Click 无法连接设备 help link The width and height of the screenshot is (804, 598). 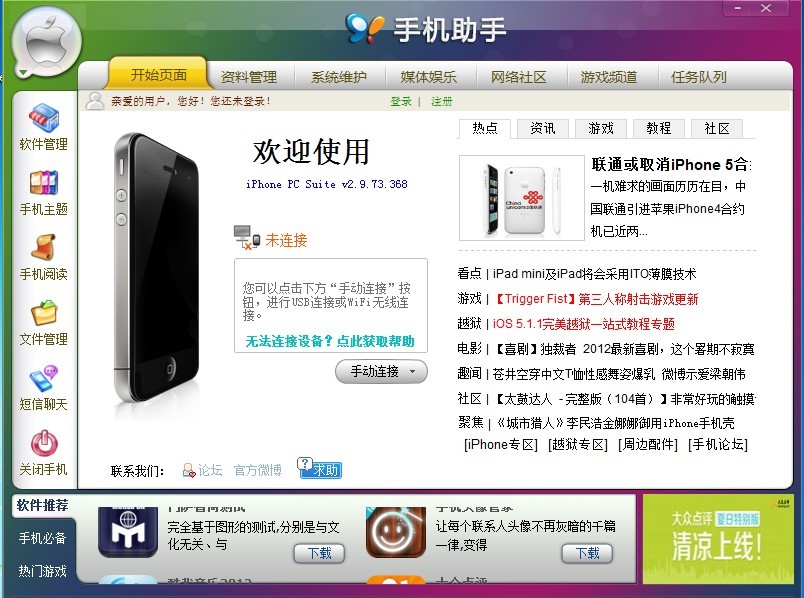(x=330, y=341)
